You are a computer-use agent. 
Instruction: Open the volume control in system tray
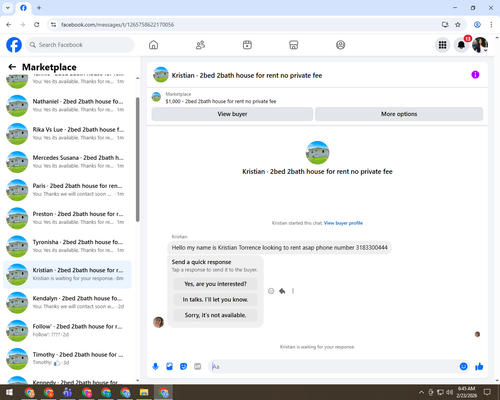point(449,392)
